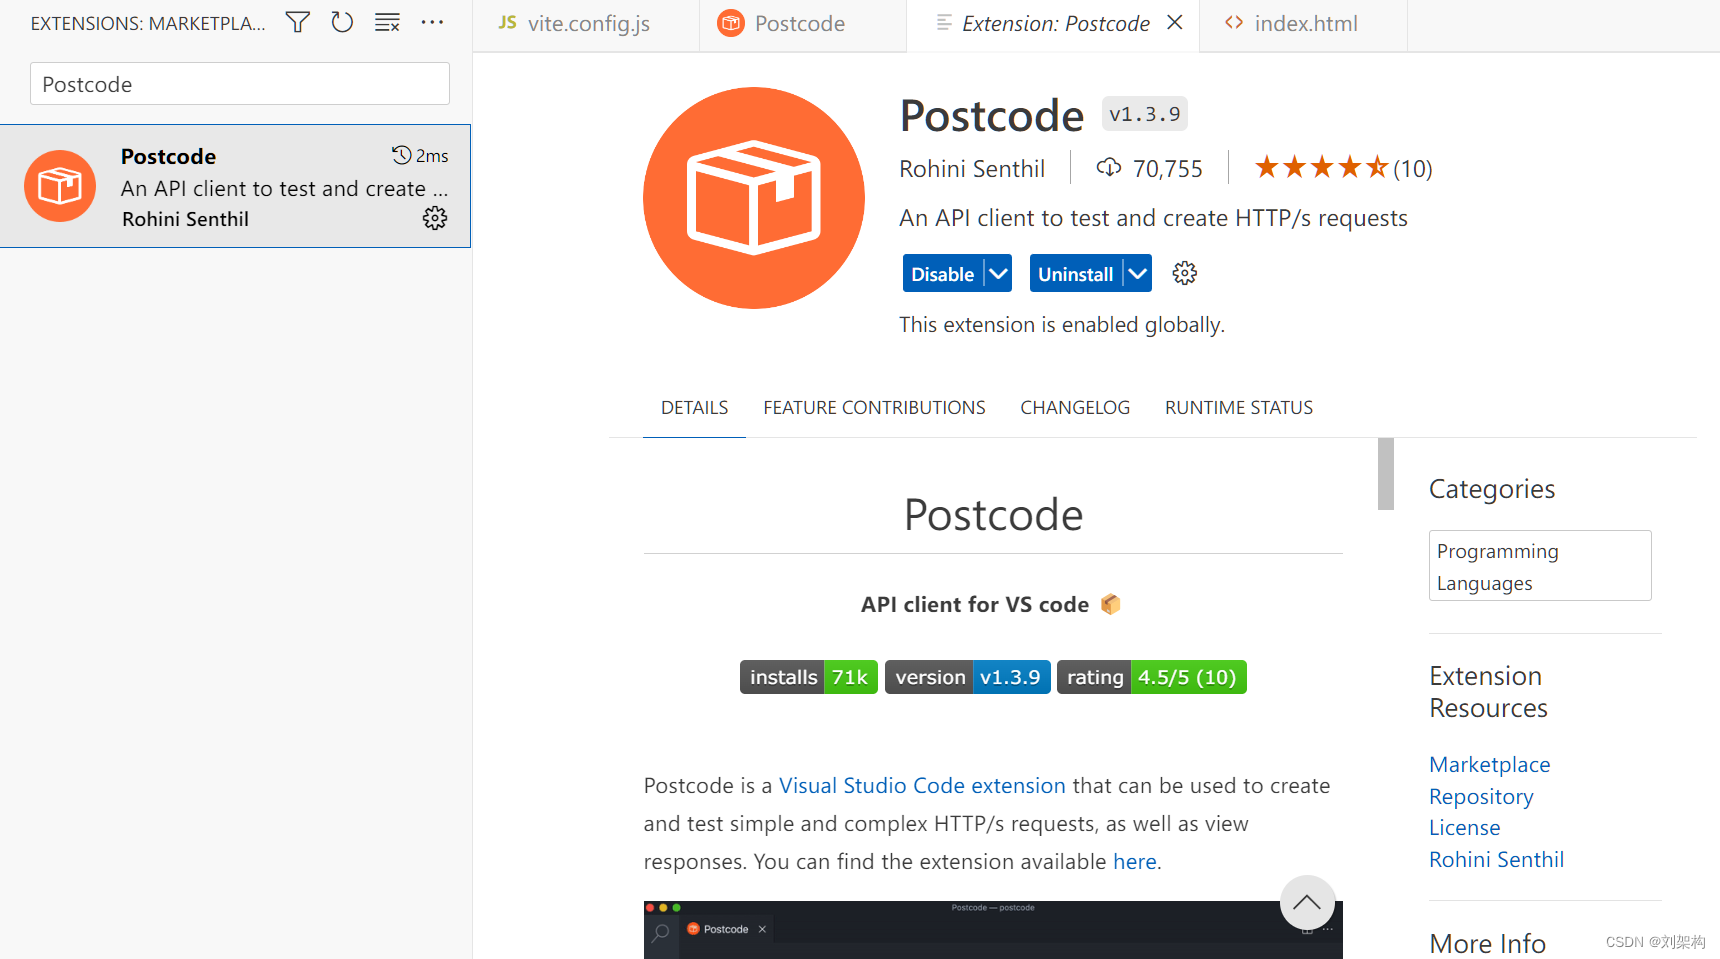Screen dimensions: 1720x959
Task: Open the Repository resource link
Action: (x=1481, y=797)
